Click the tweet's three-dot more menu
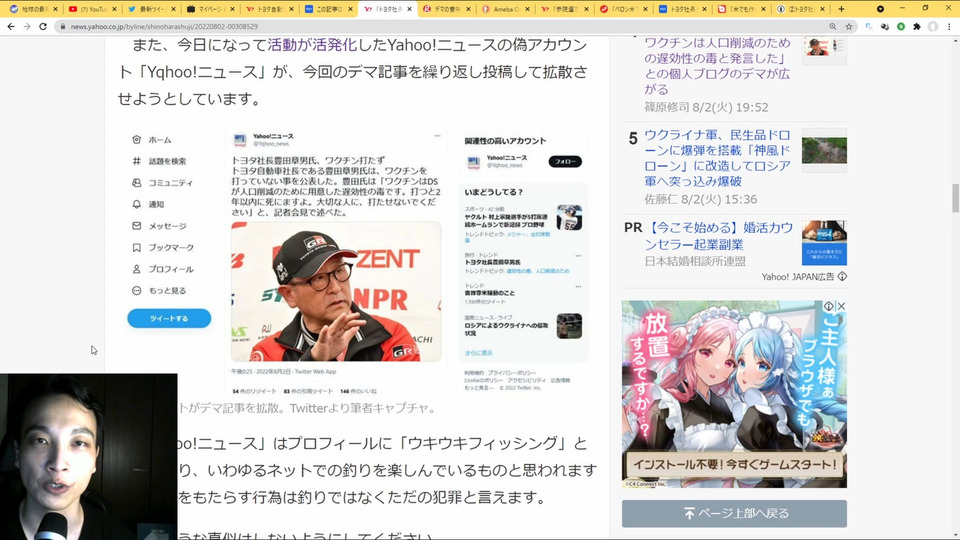The image size is (960, 540). pyautogui.click(x=437, y=136)
